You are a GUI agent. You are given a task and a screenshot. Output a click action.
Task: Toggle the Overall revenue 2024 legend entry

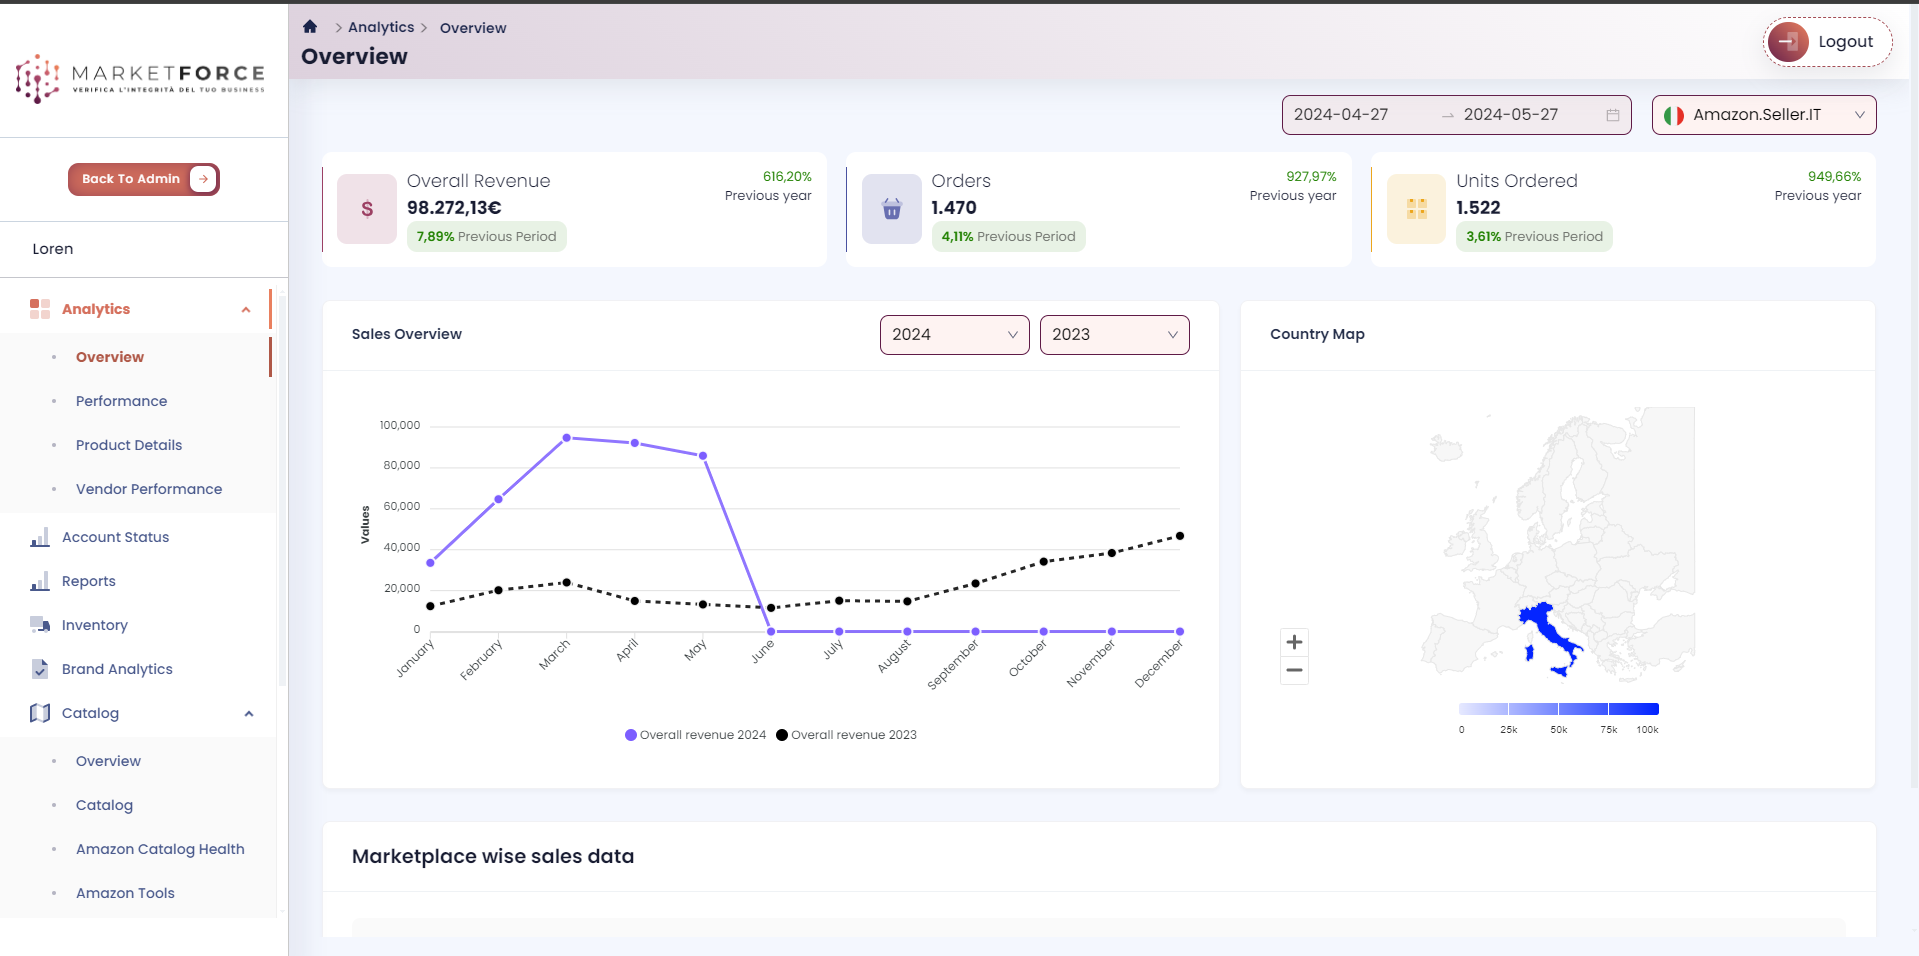click(x=695, y=734)
